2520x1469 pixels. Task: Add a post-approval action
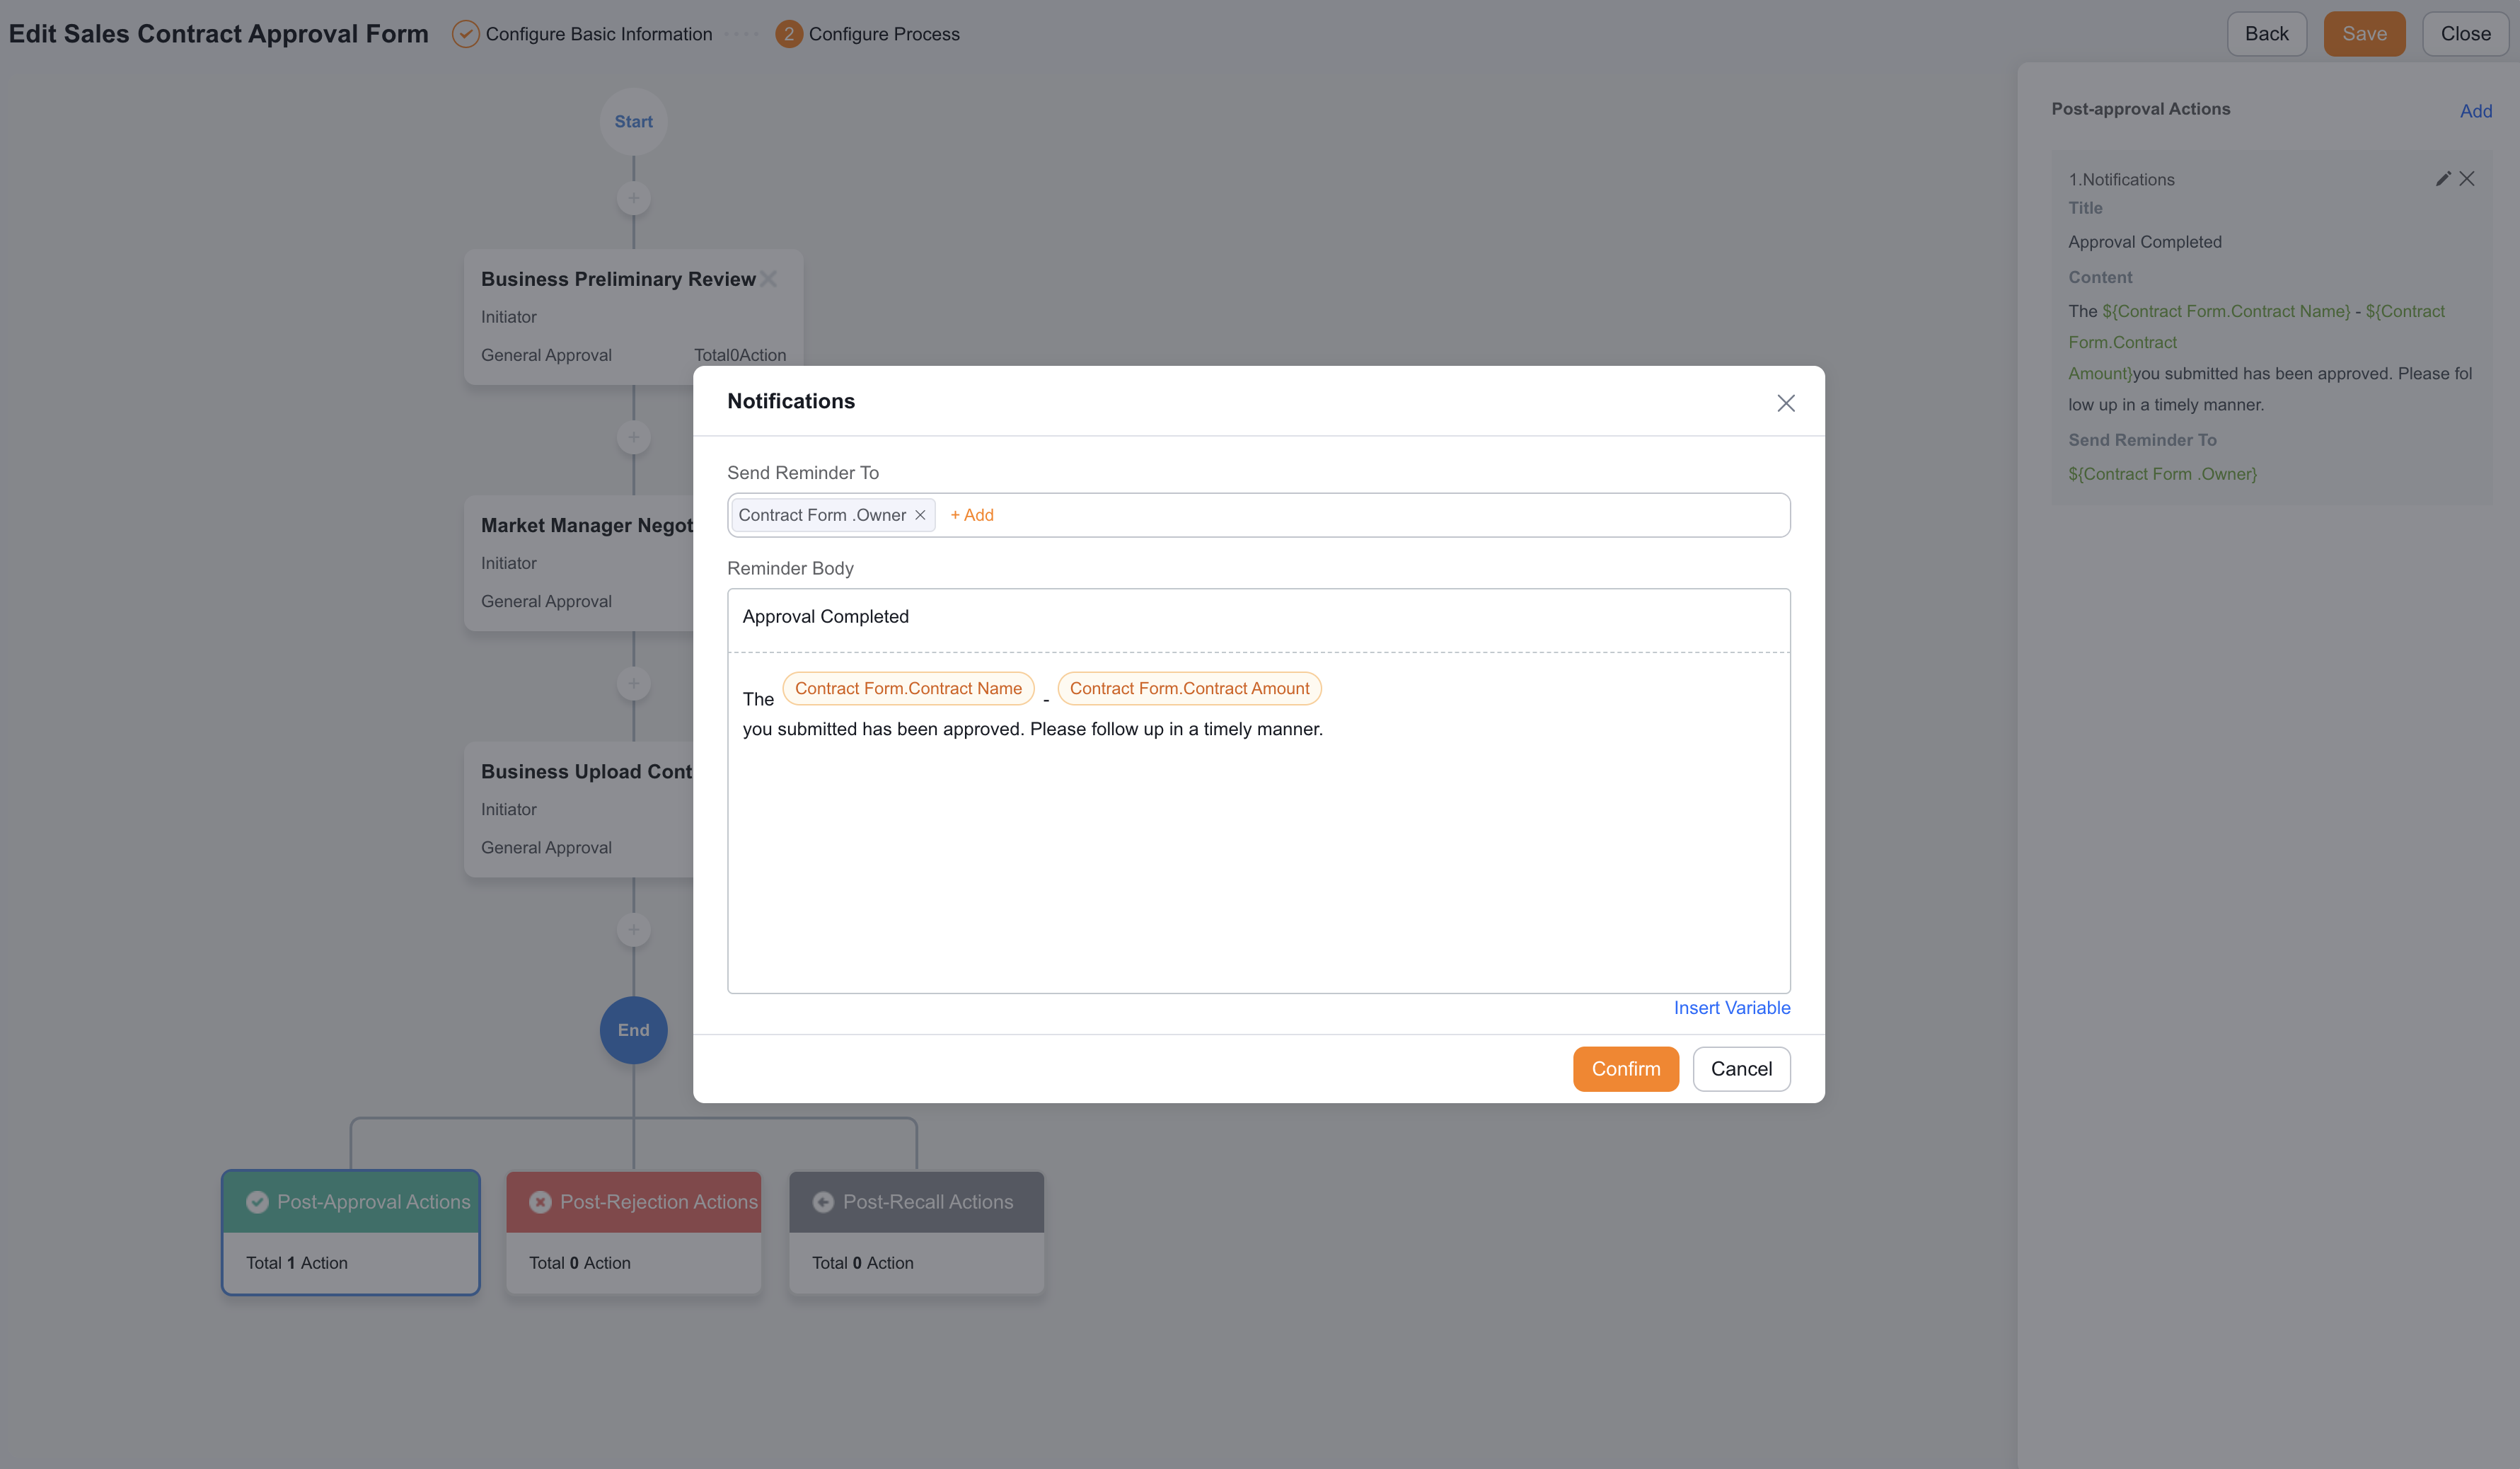coord(2475,111)
